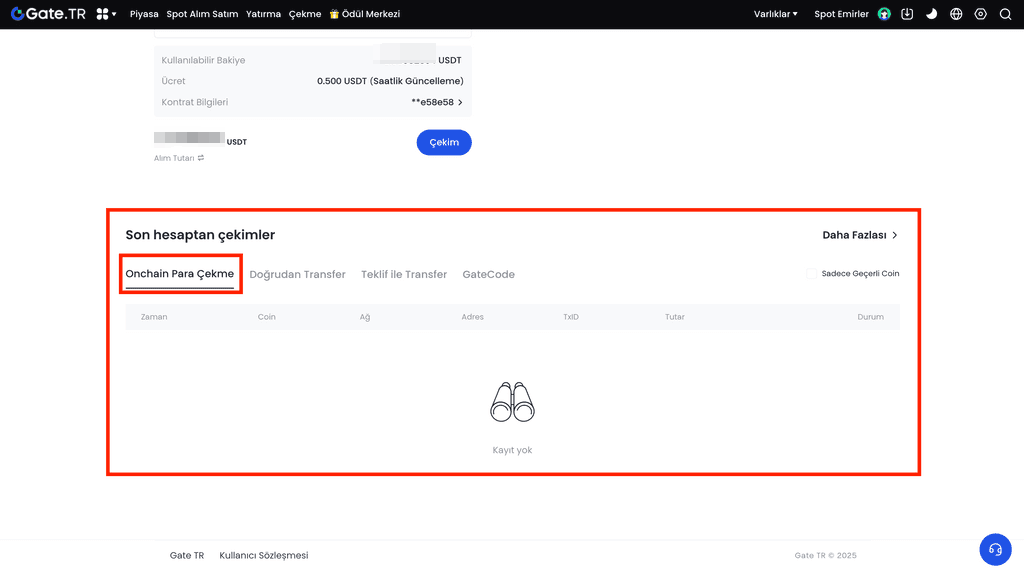Switch to dark mode moon icon
This screenshot has height=576, width=1024.
[932, 14]
